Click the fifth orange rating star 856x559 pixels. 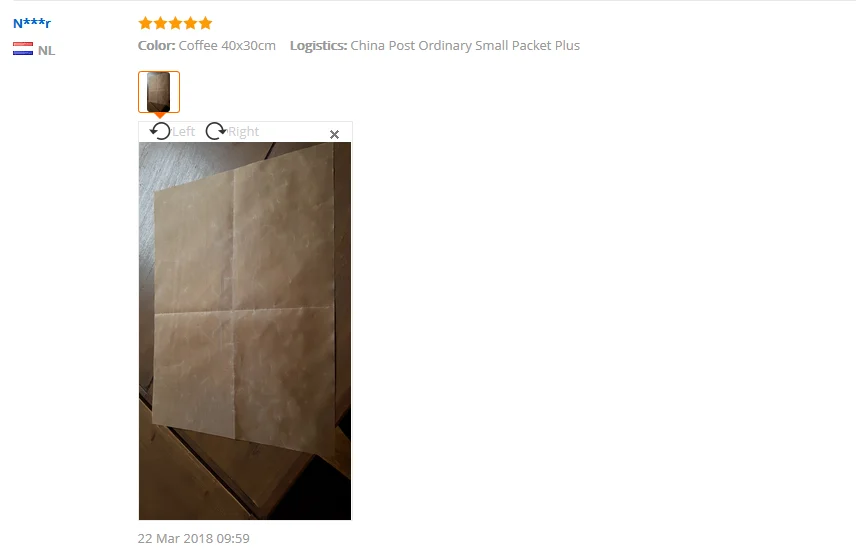tap(205, 23)
